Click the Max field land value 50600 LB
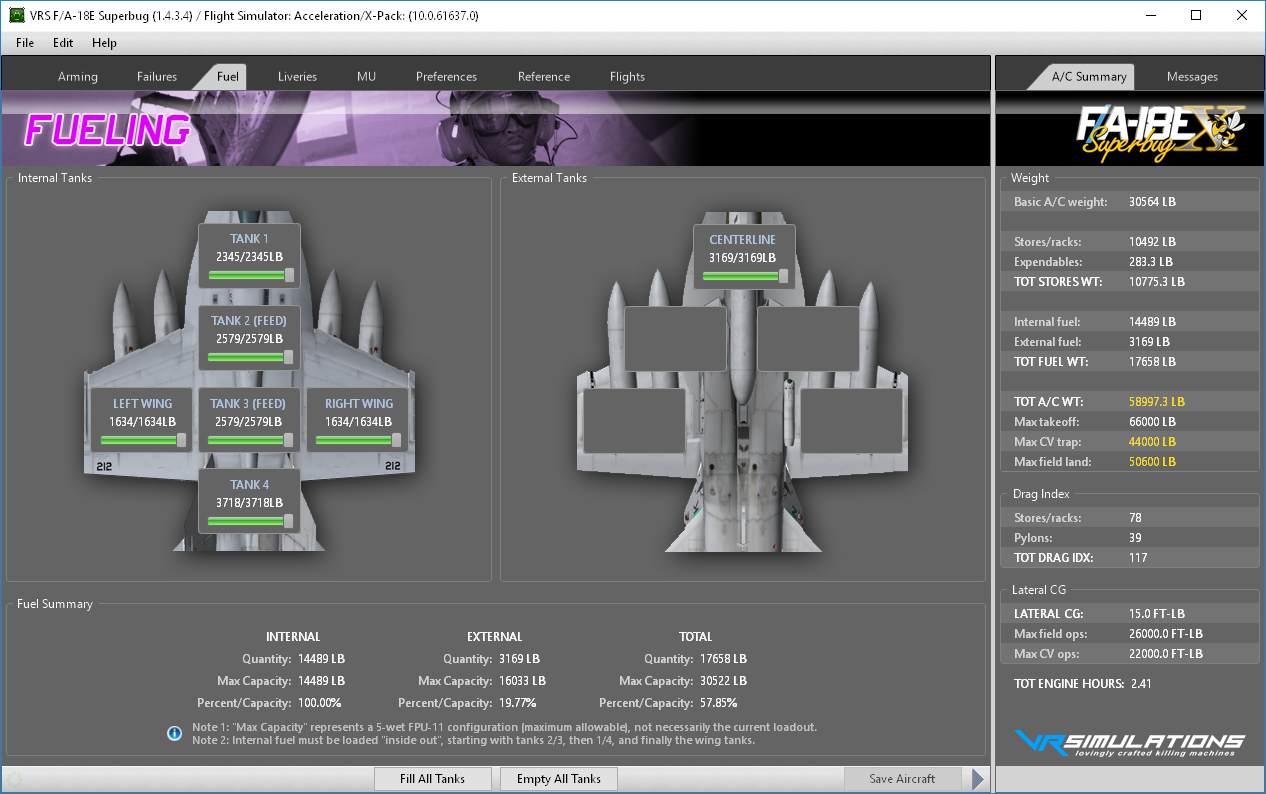 coord(1152,462)
